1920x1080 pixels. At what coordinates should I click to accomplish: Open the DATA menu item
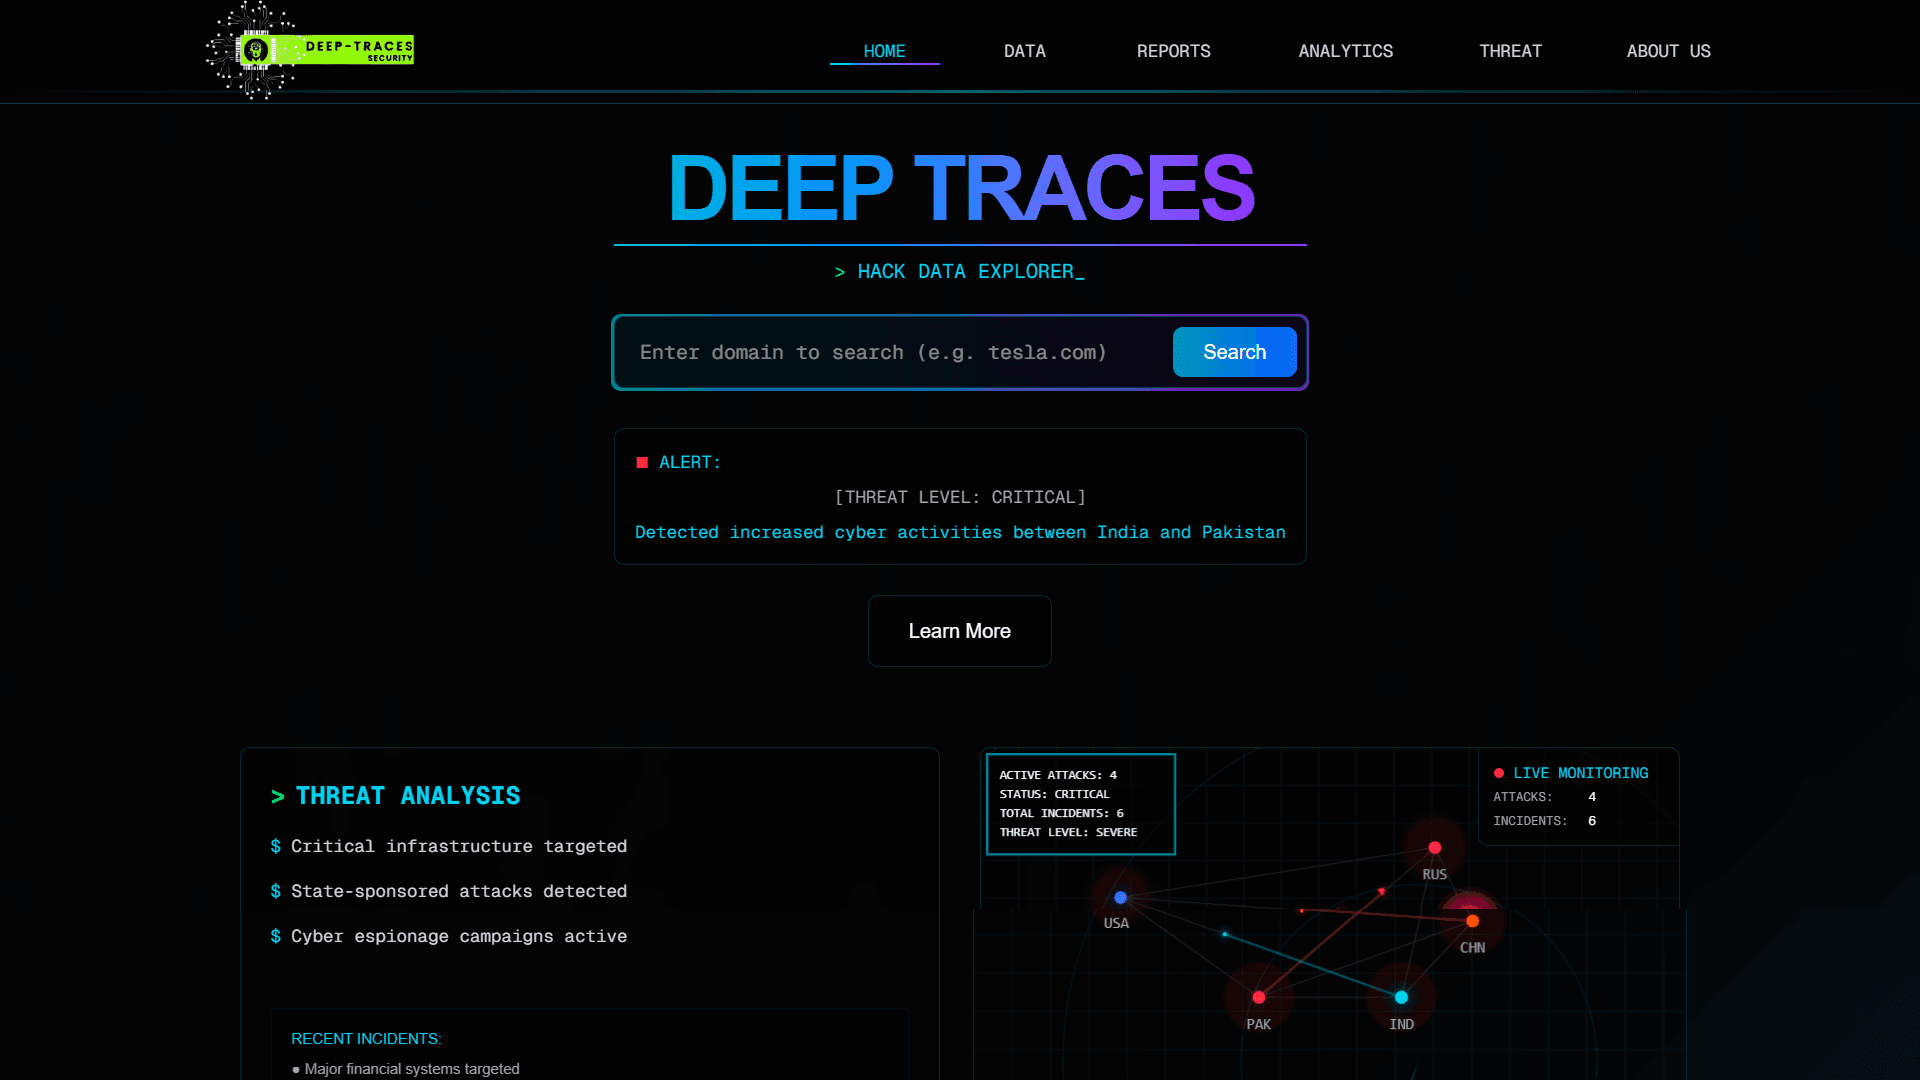point(1024,51)
